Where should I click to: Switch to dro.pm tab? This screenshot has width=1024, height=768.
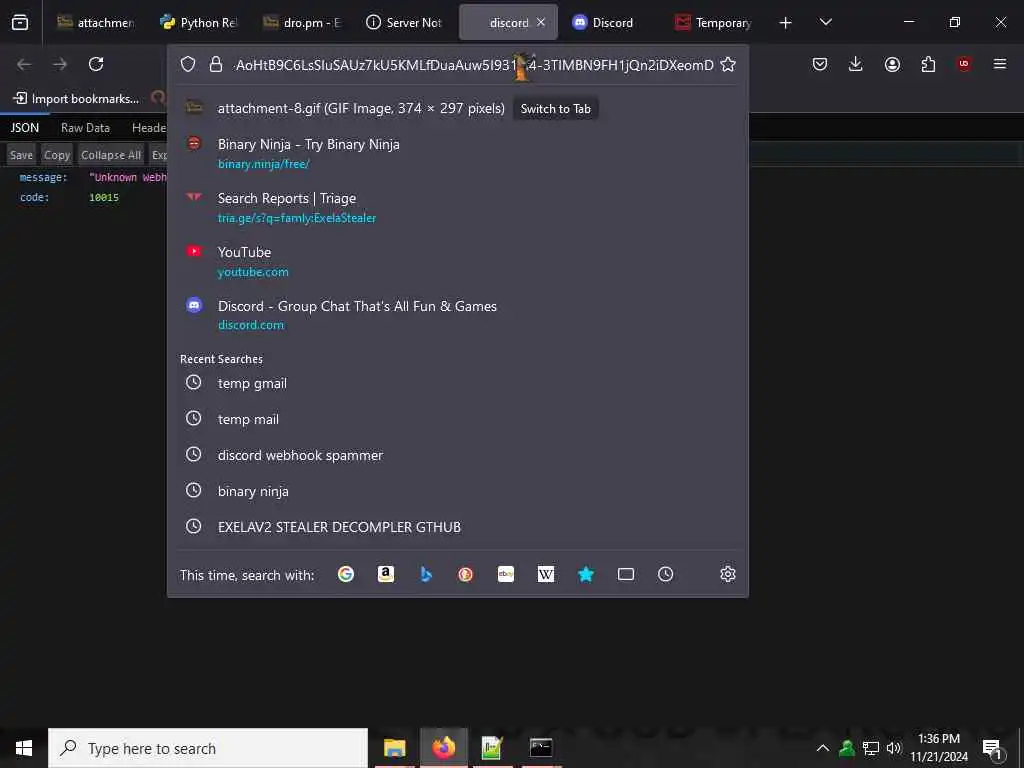[302, 23]
